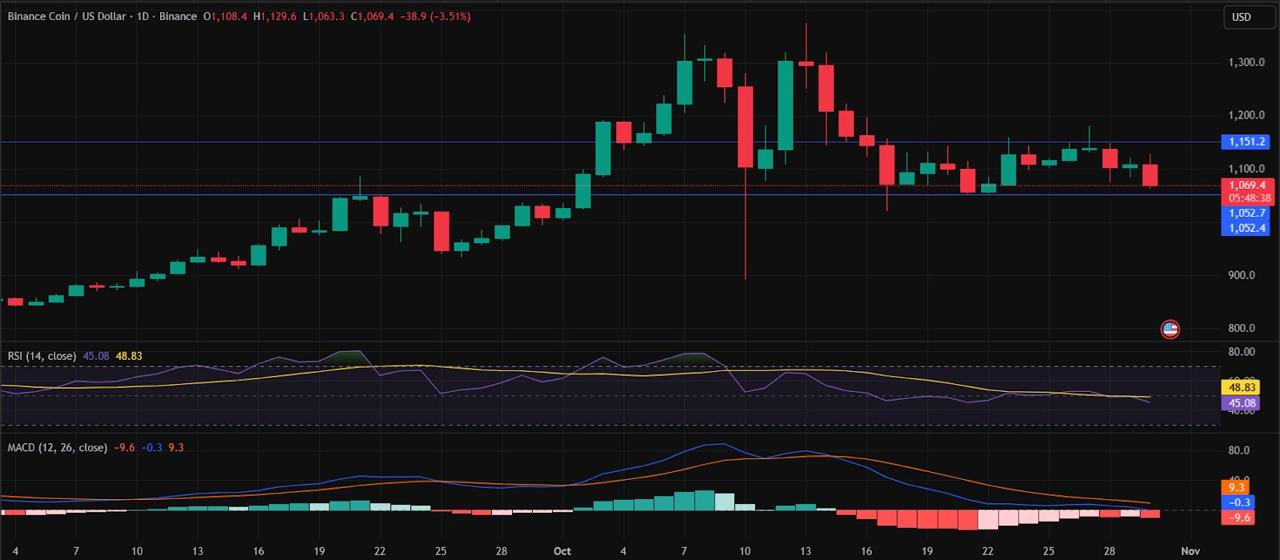The width and height of the screenshot is (1280, 560).
Task: Click the red -9.6 MACD scale tag
Action: 1240,517
